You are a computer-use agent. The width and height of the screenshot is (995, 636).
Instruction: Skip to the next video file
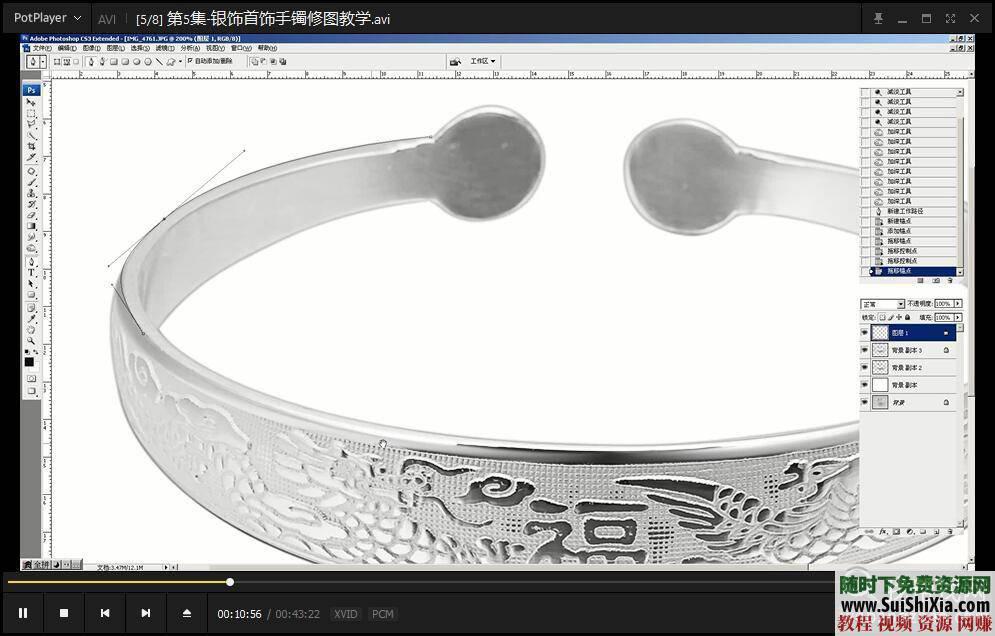[x=146, y=613]
